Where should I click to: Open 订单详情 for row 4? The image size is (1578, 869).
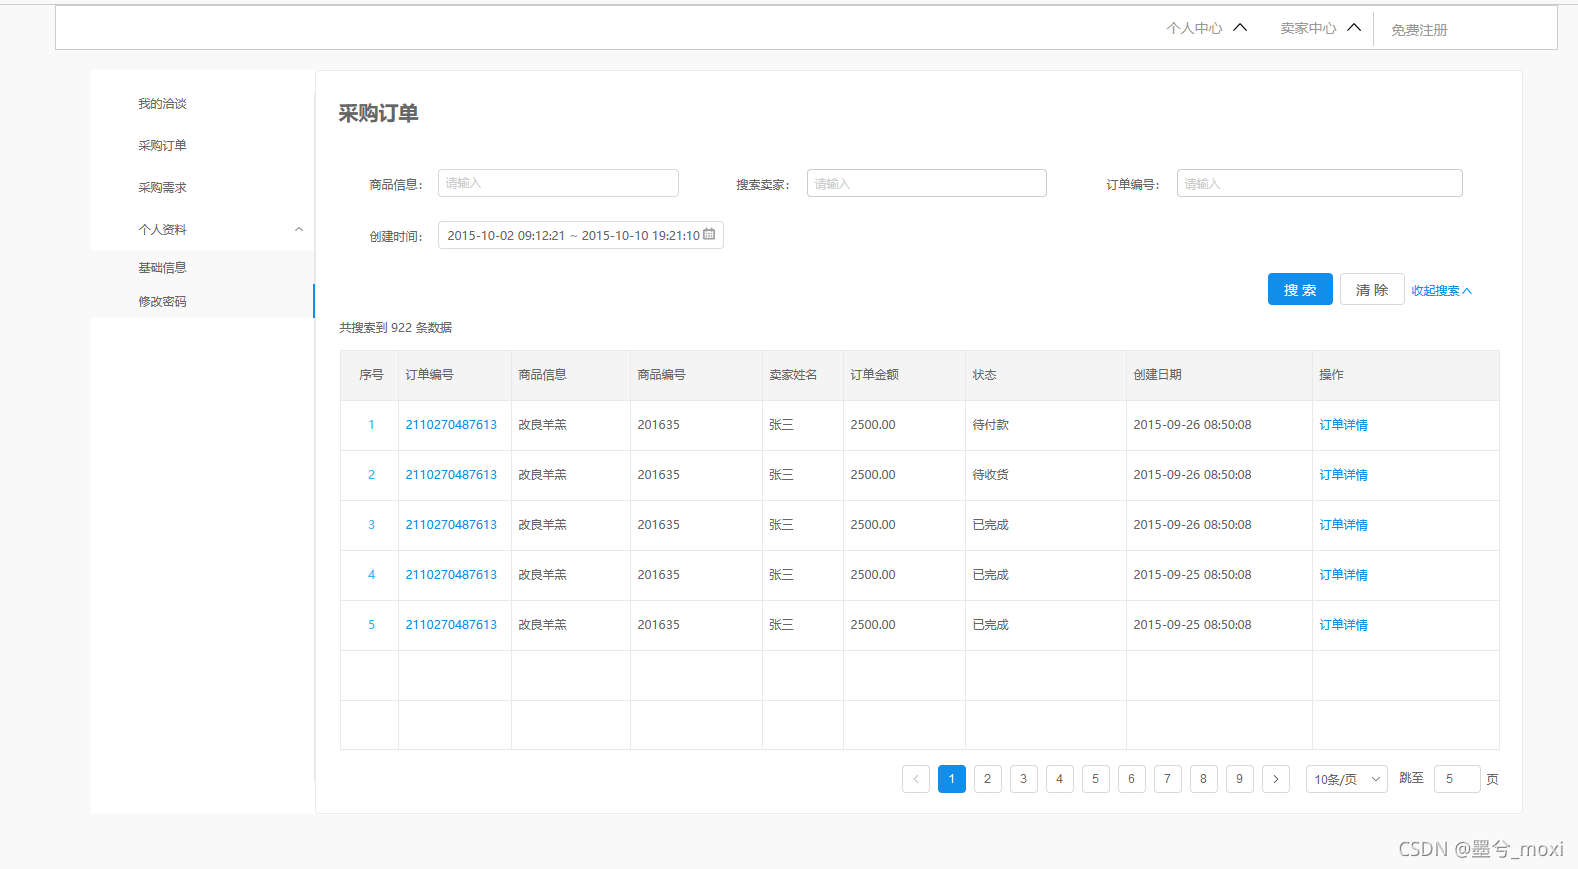coord(1343,575)
